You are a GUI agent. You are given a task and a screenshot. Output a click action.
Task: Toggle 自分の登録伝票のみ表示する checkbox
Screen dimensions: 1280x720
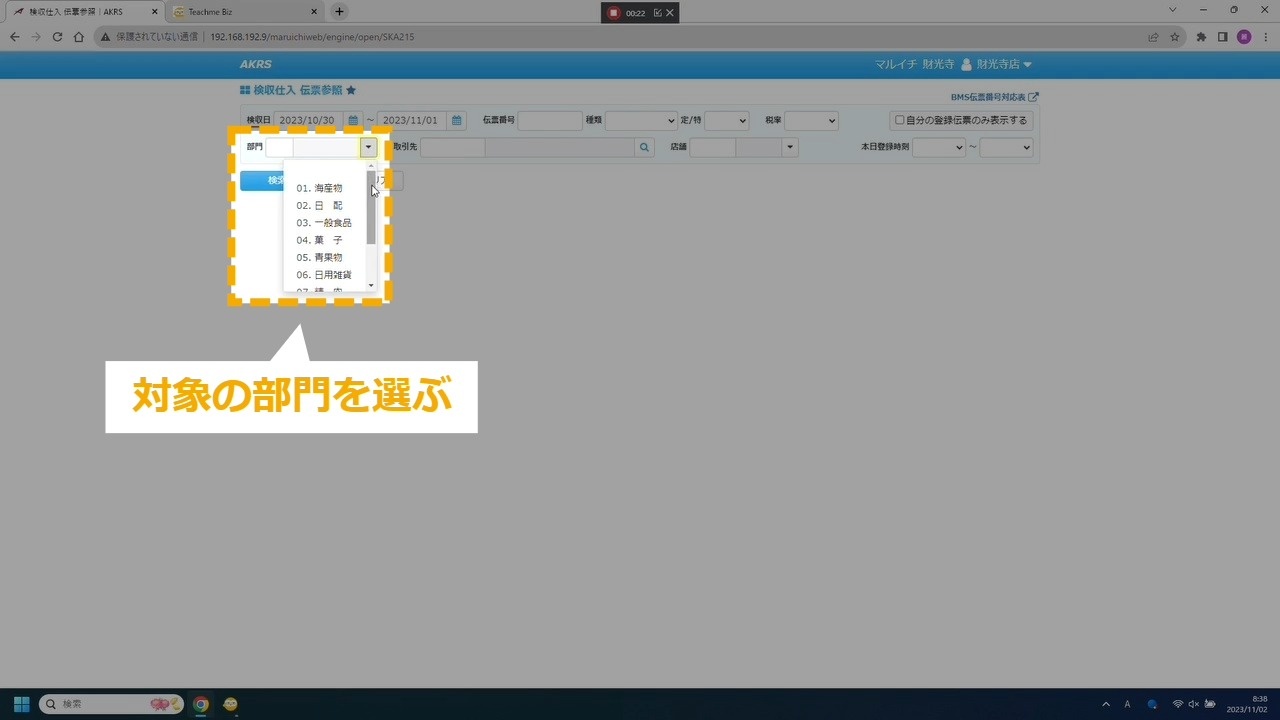[x=899, y=121]
